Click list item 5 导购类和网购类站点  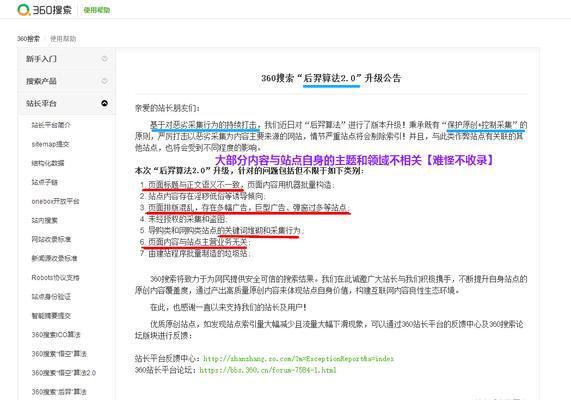pyautogui.click(x=221, y=230)
